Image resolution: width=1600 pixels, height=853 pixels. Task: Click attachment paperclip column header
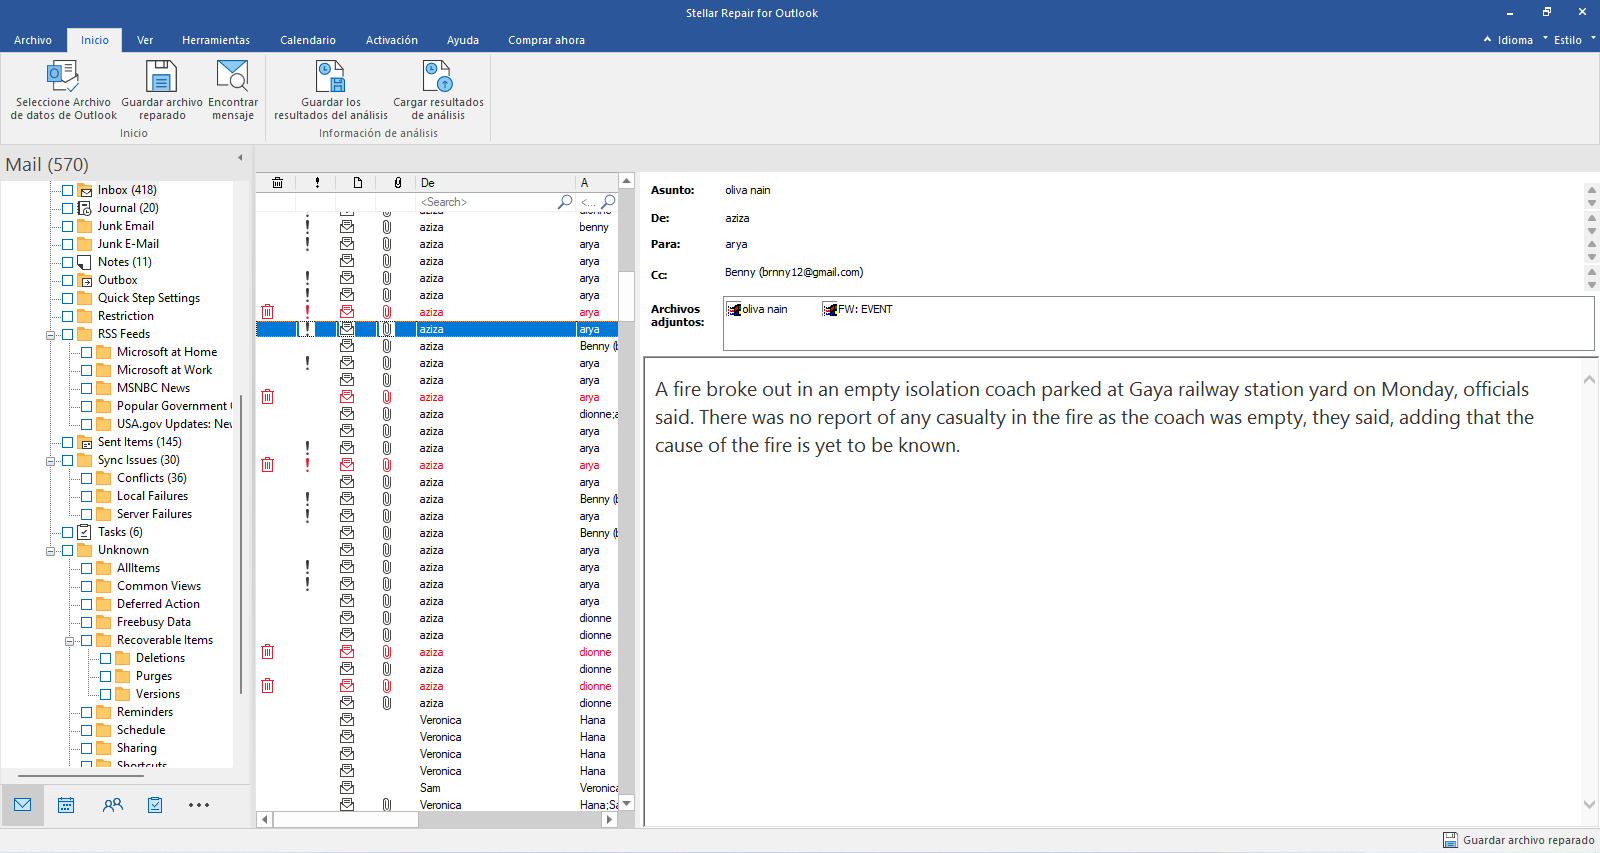click(x=398, y=183)
